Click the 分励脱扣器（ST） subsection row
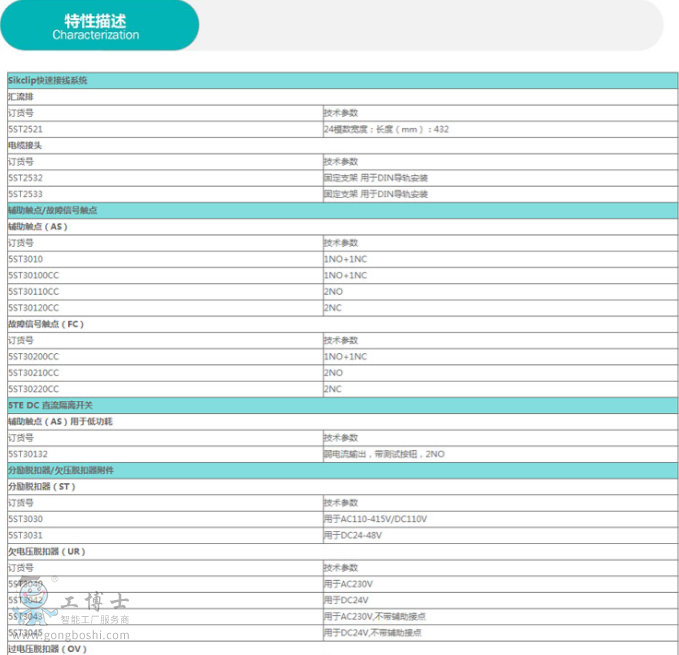Image resolution: width=679 pixels, height=655 pixels. (x=343, y=487)
